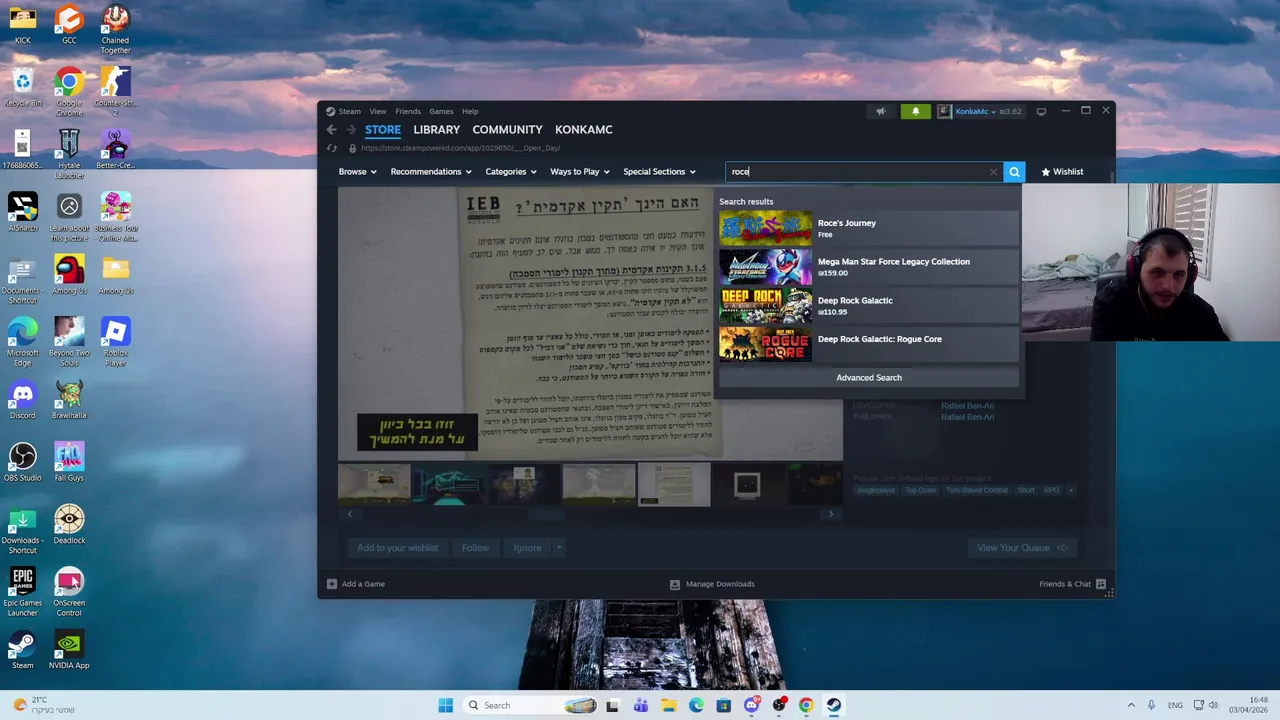Click inside the Steam store search field

point(863,172)
